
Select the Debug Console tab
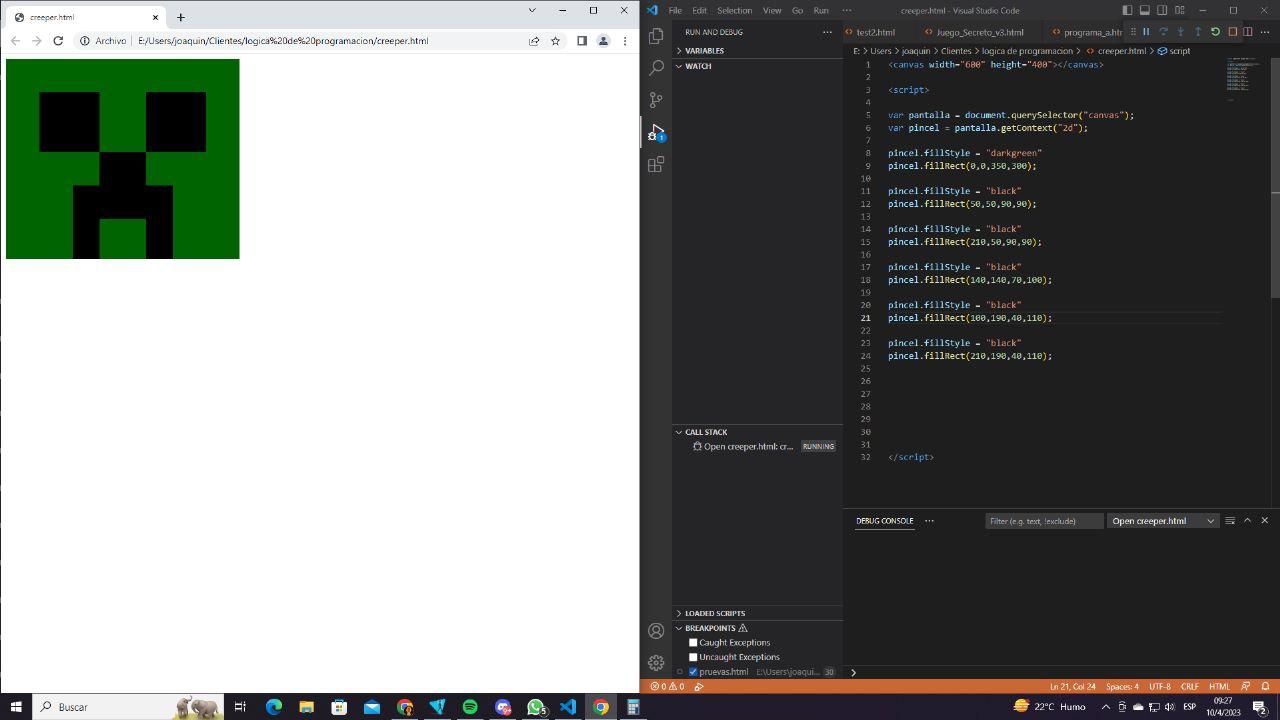[884, 521]
